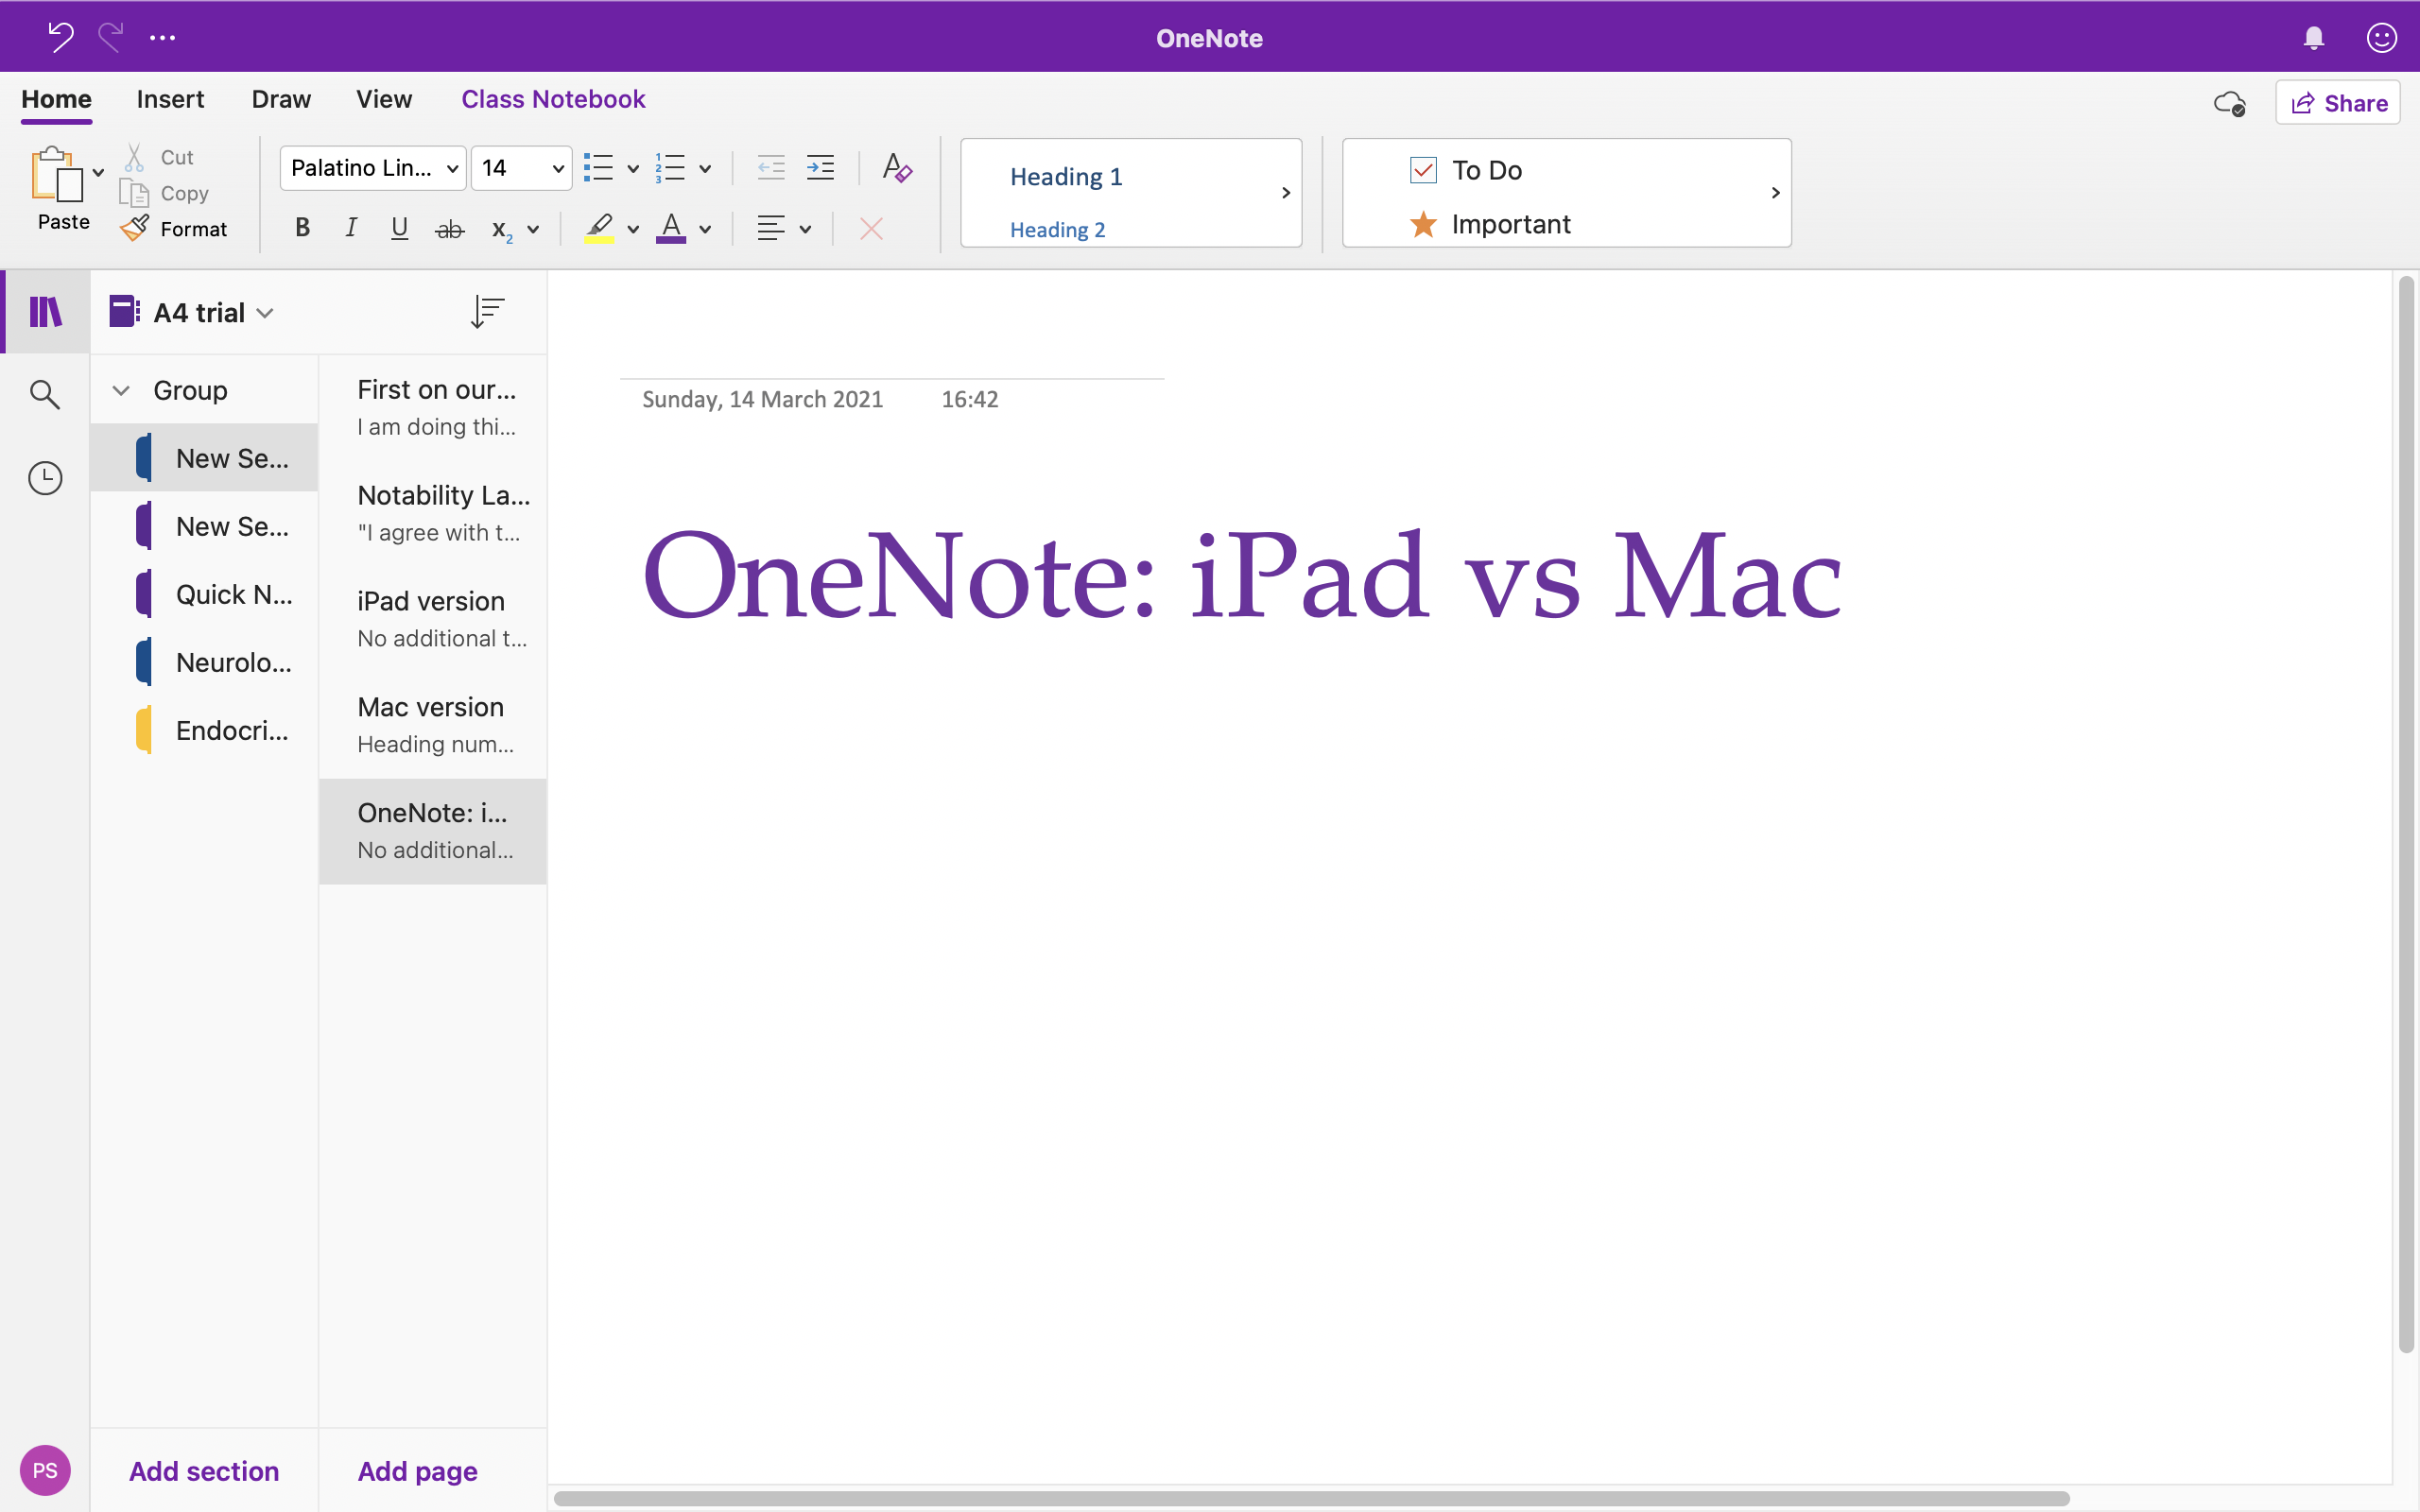Viewport: 2420px width, 1512px height.
Task: Switch to the Class Notebook tab
Action: point(553,99)
